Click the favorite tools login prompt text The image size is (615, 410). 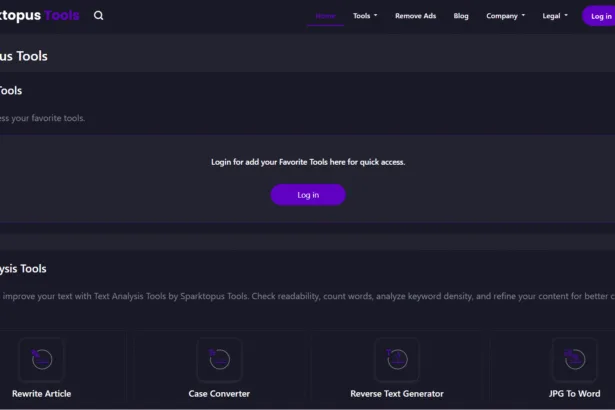308,161
